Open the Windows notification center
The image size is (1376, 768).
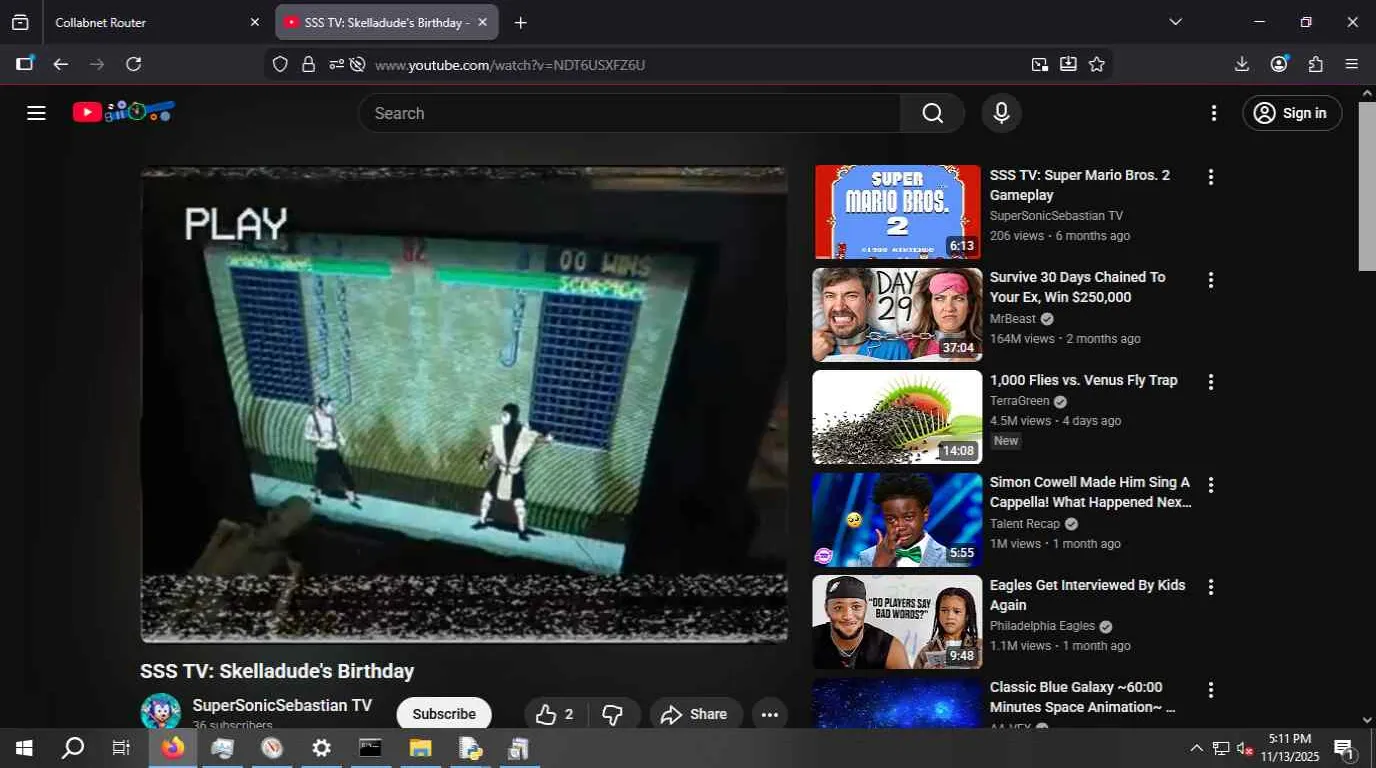coord(1344,748)
